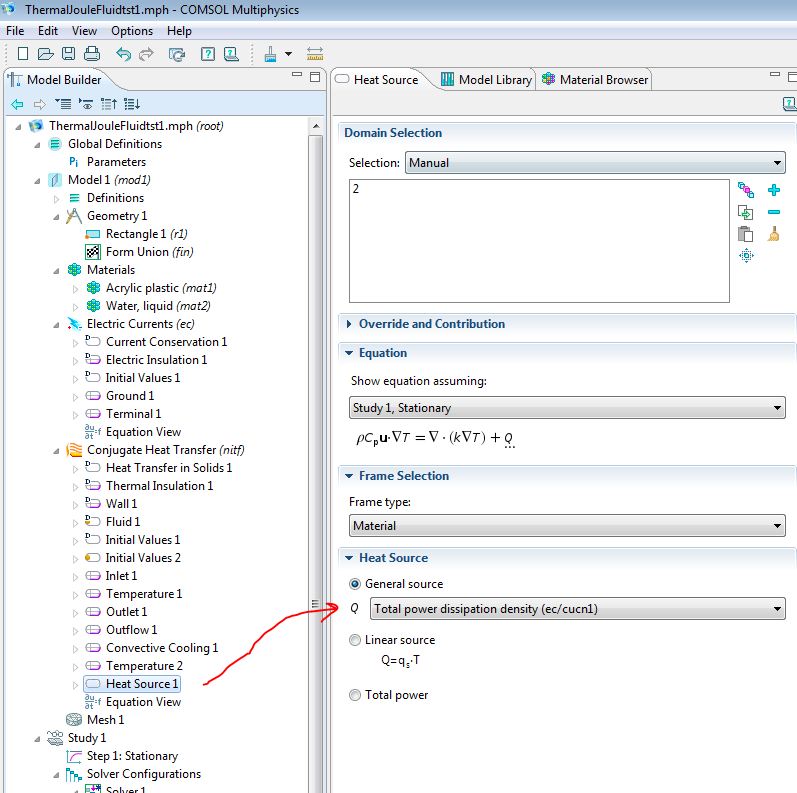Maximize the Model Builder panel
Screen dimensions: 797x793
pos(315,77)
